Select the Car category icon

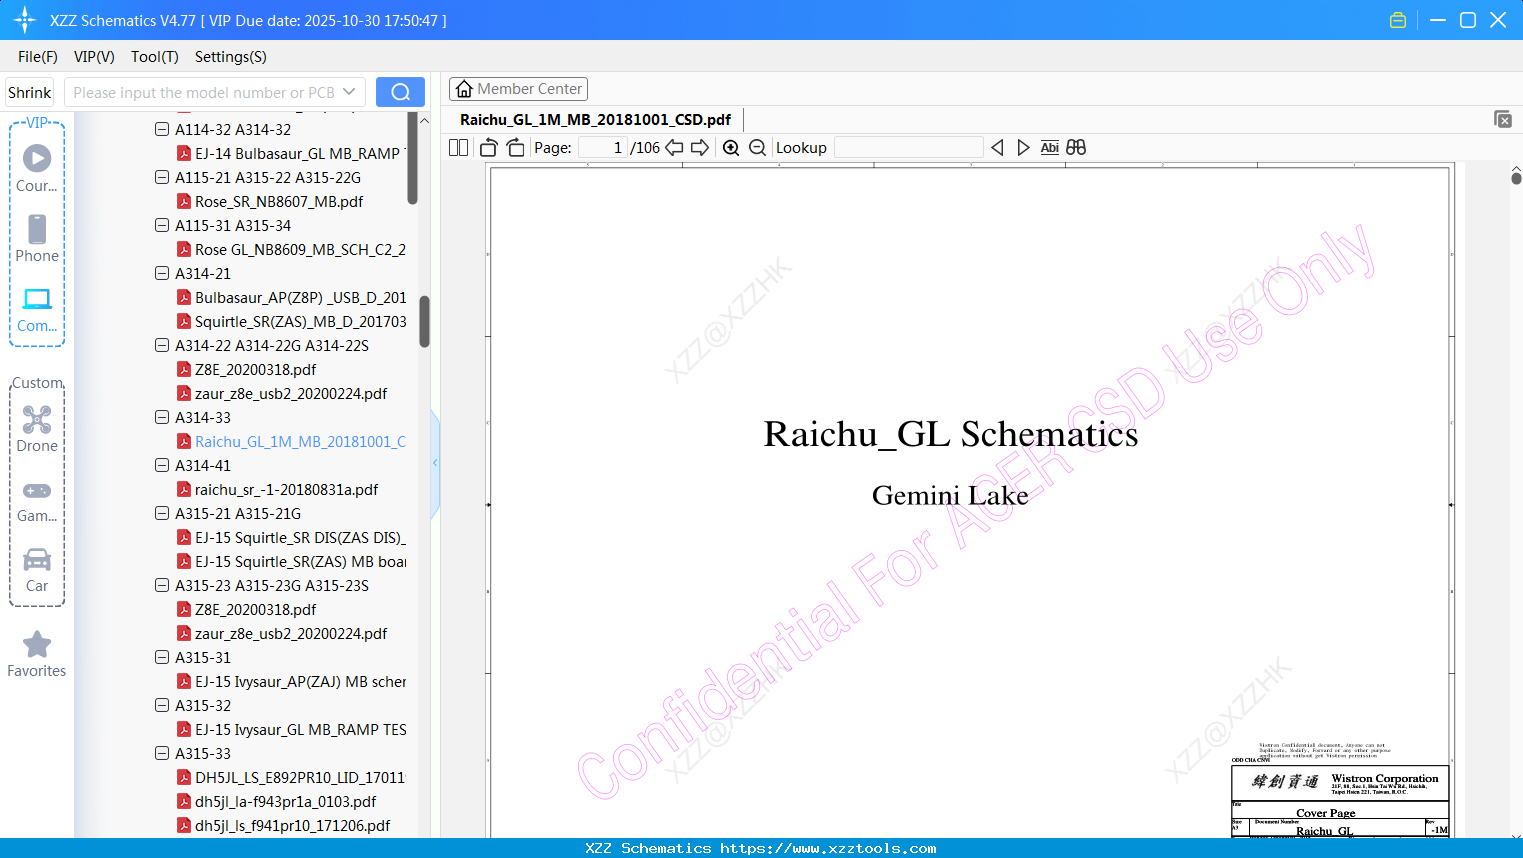[x=37, y=570]
